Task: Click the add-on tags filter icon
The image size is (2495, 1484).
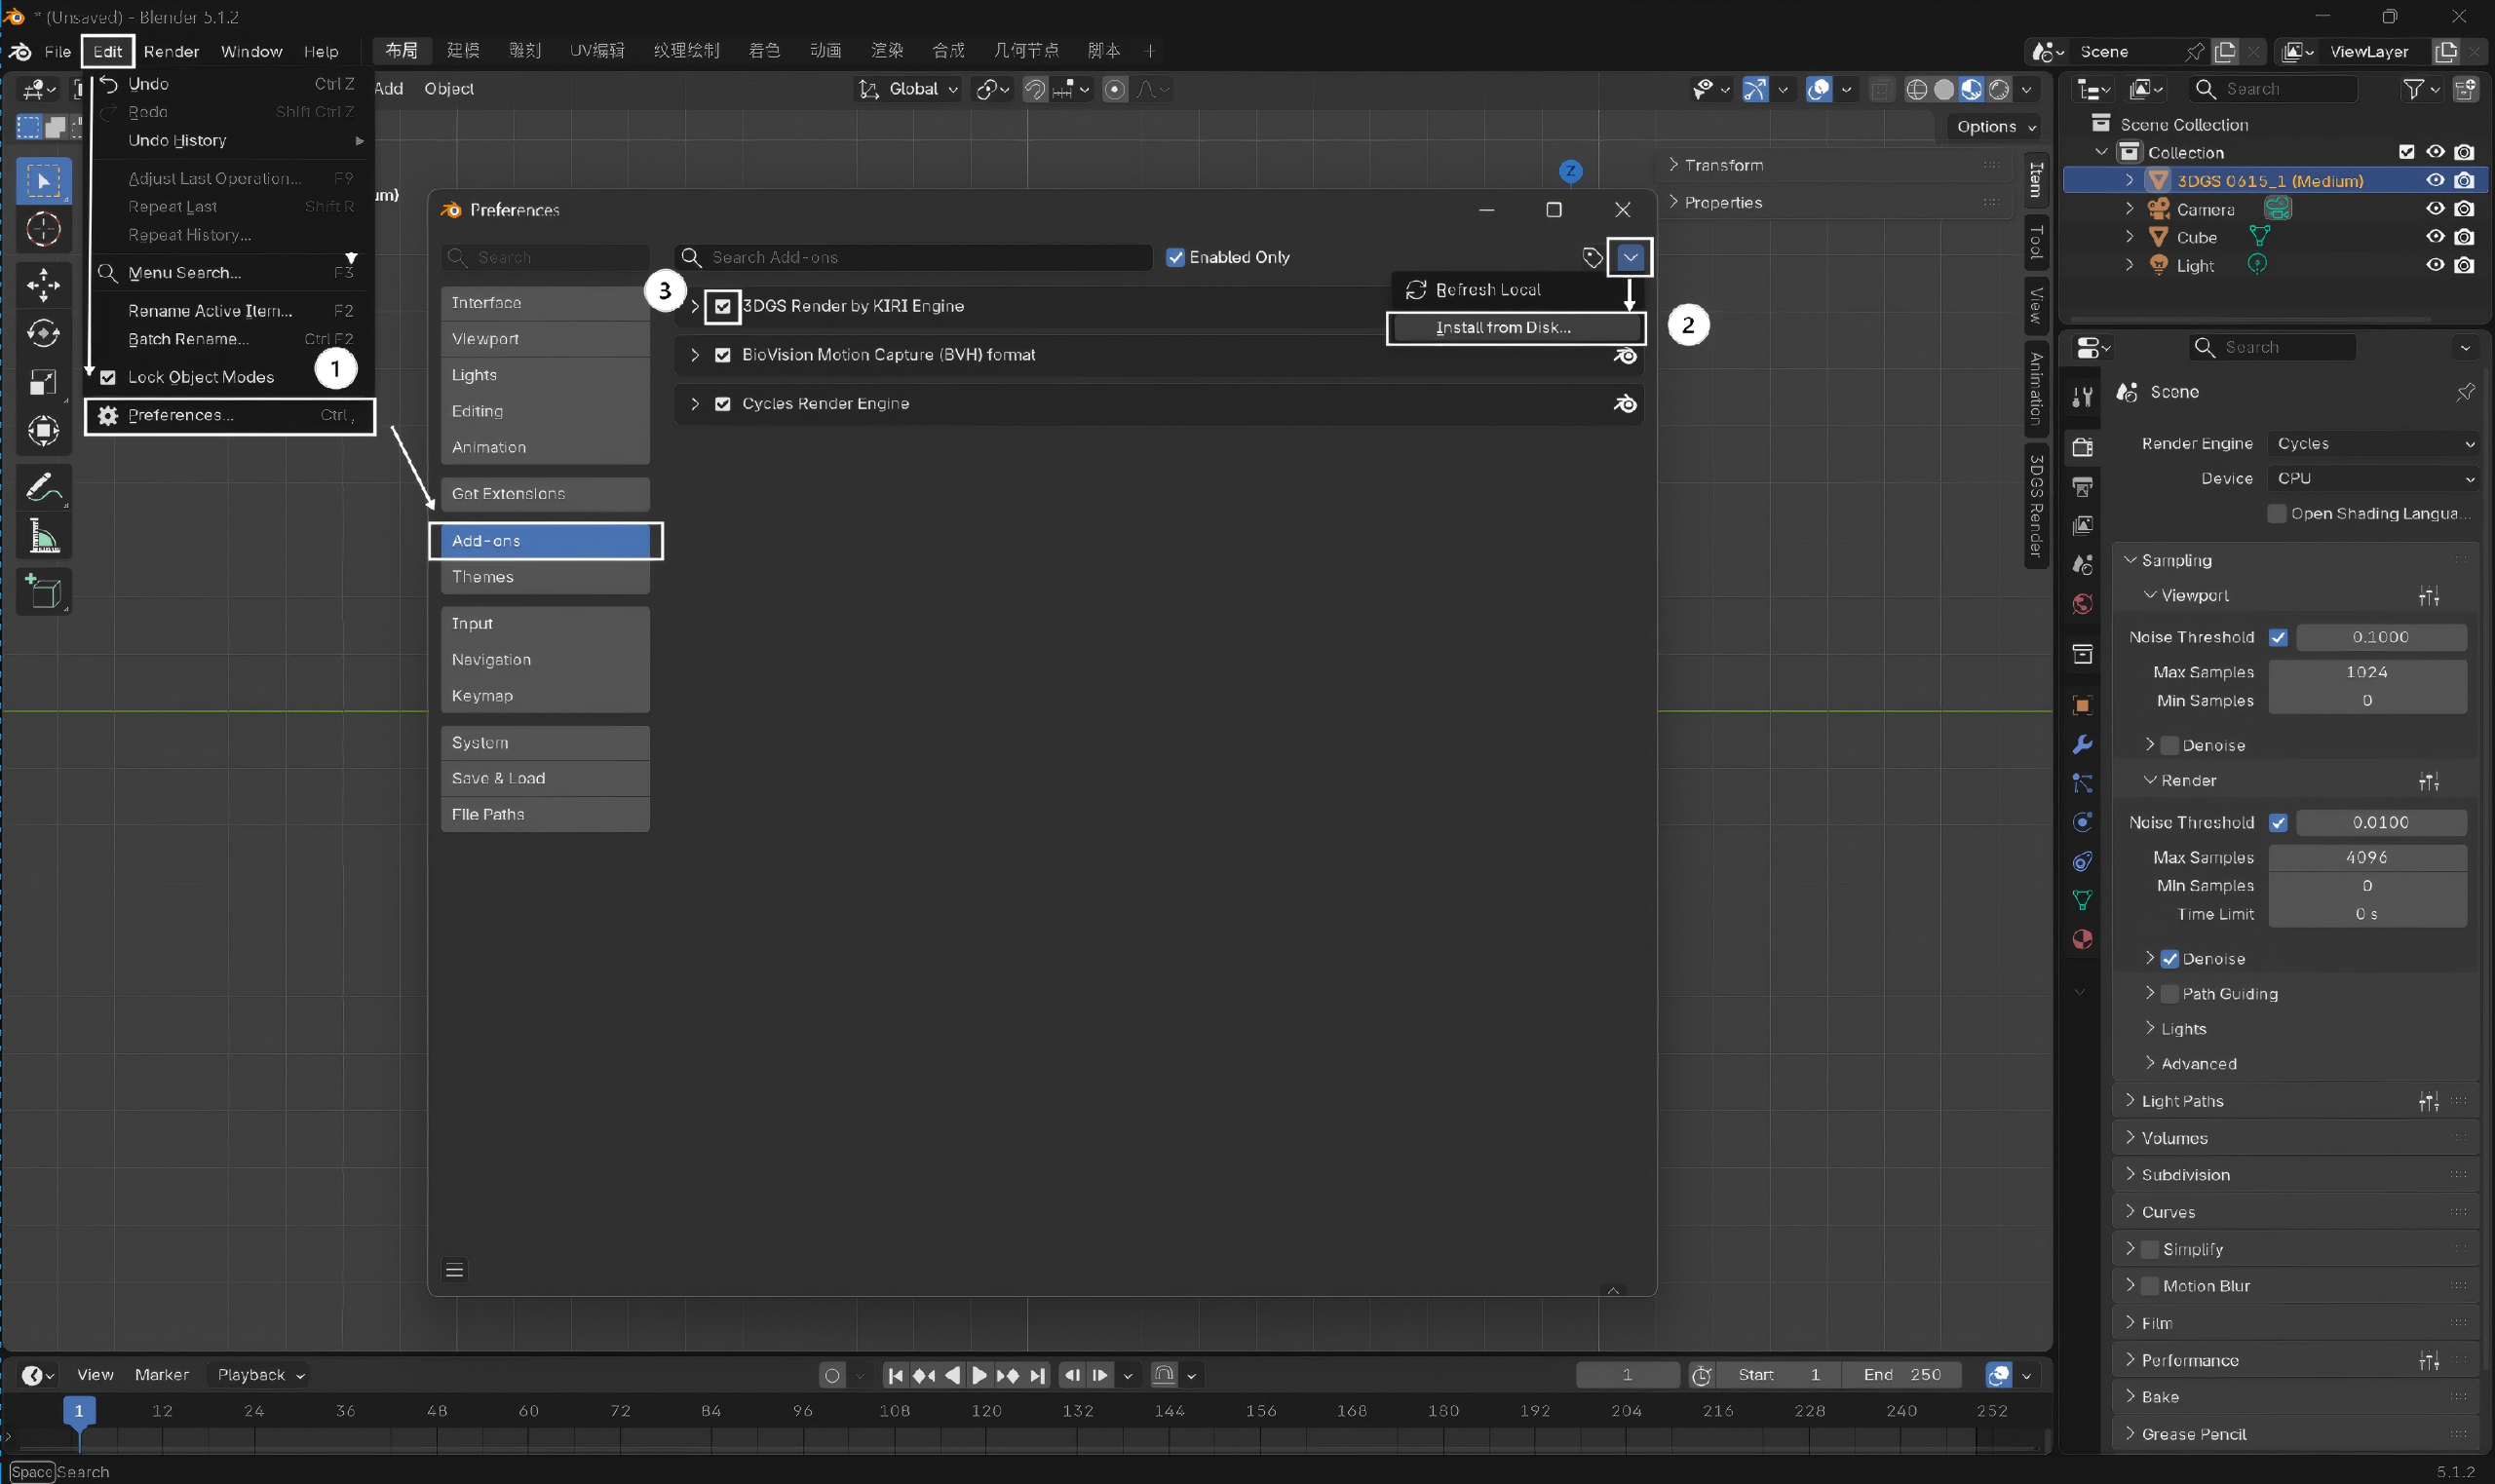Action: tap(1593, 258)
